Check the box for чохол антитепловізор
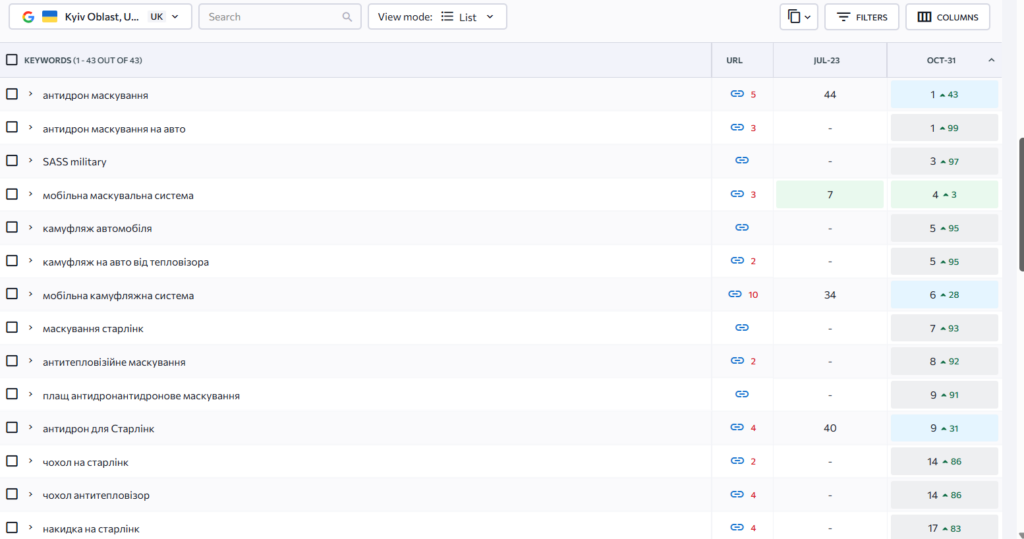 [x=12, y=494]
